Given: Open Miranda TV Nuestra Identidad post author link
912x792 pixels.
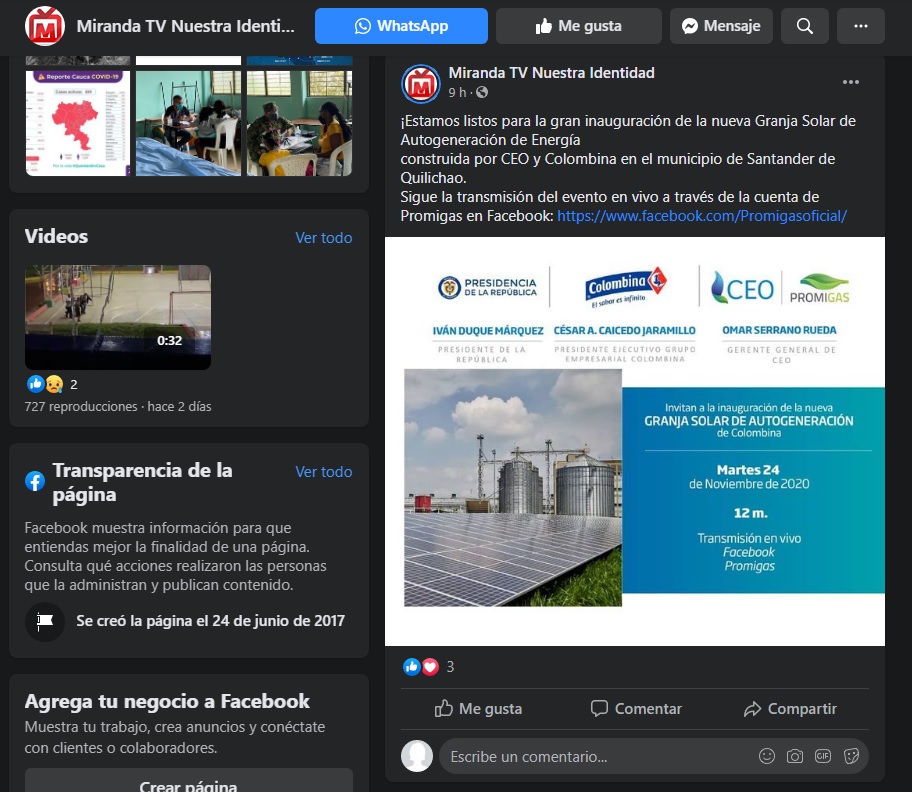Looking at the screenshot, I should click(551, 73).
